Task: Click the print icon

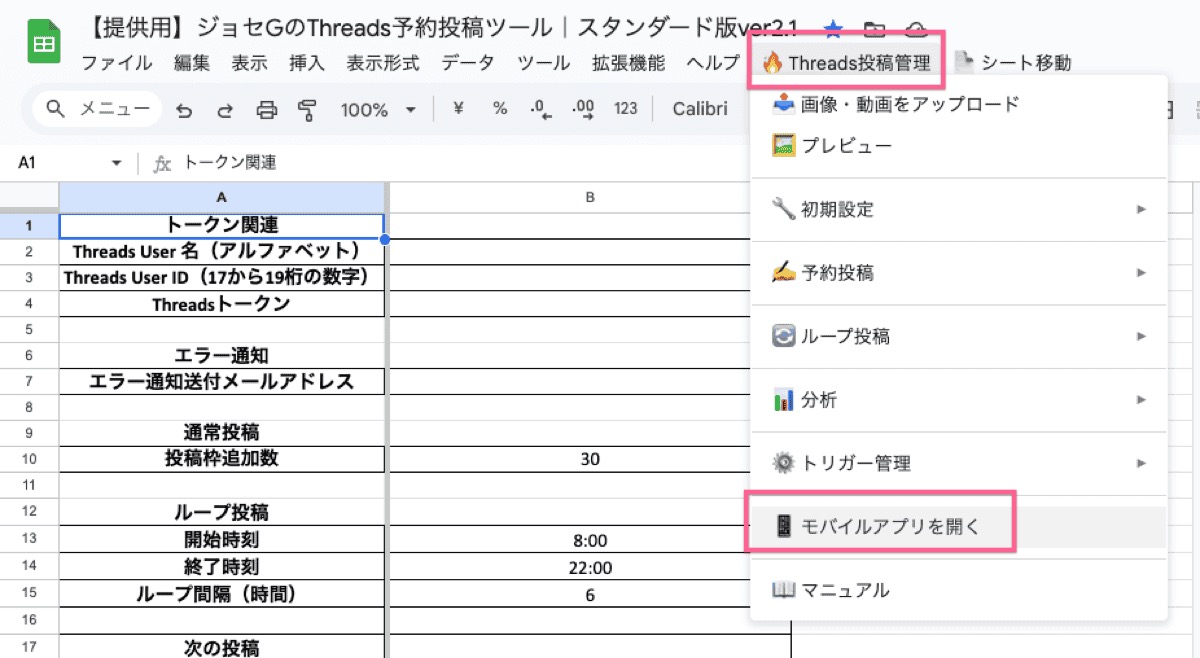Action: [x=266, y=109]
